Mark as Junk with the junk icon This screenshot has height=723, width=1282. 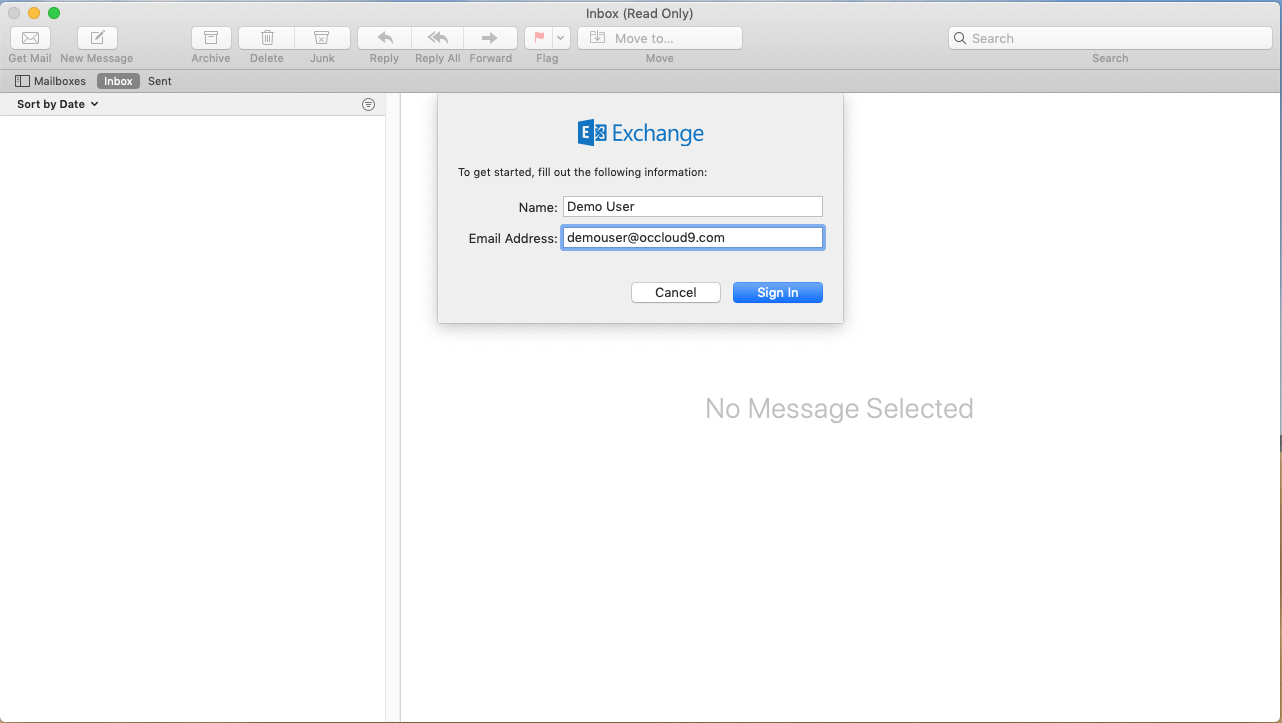coord(322,38)
